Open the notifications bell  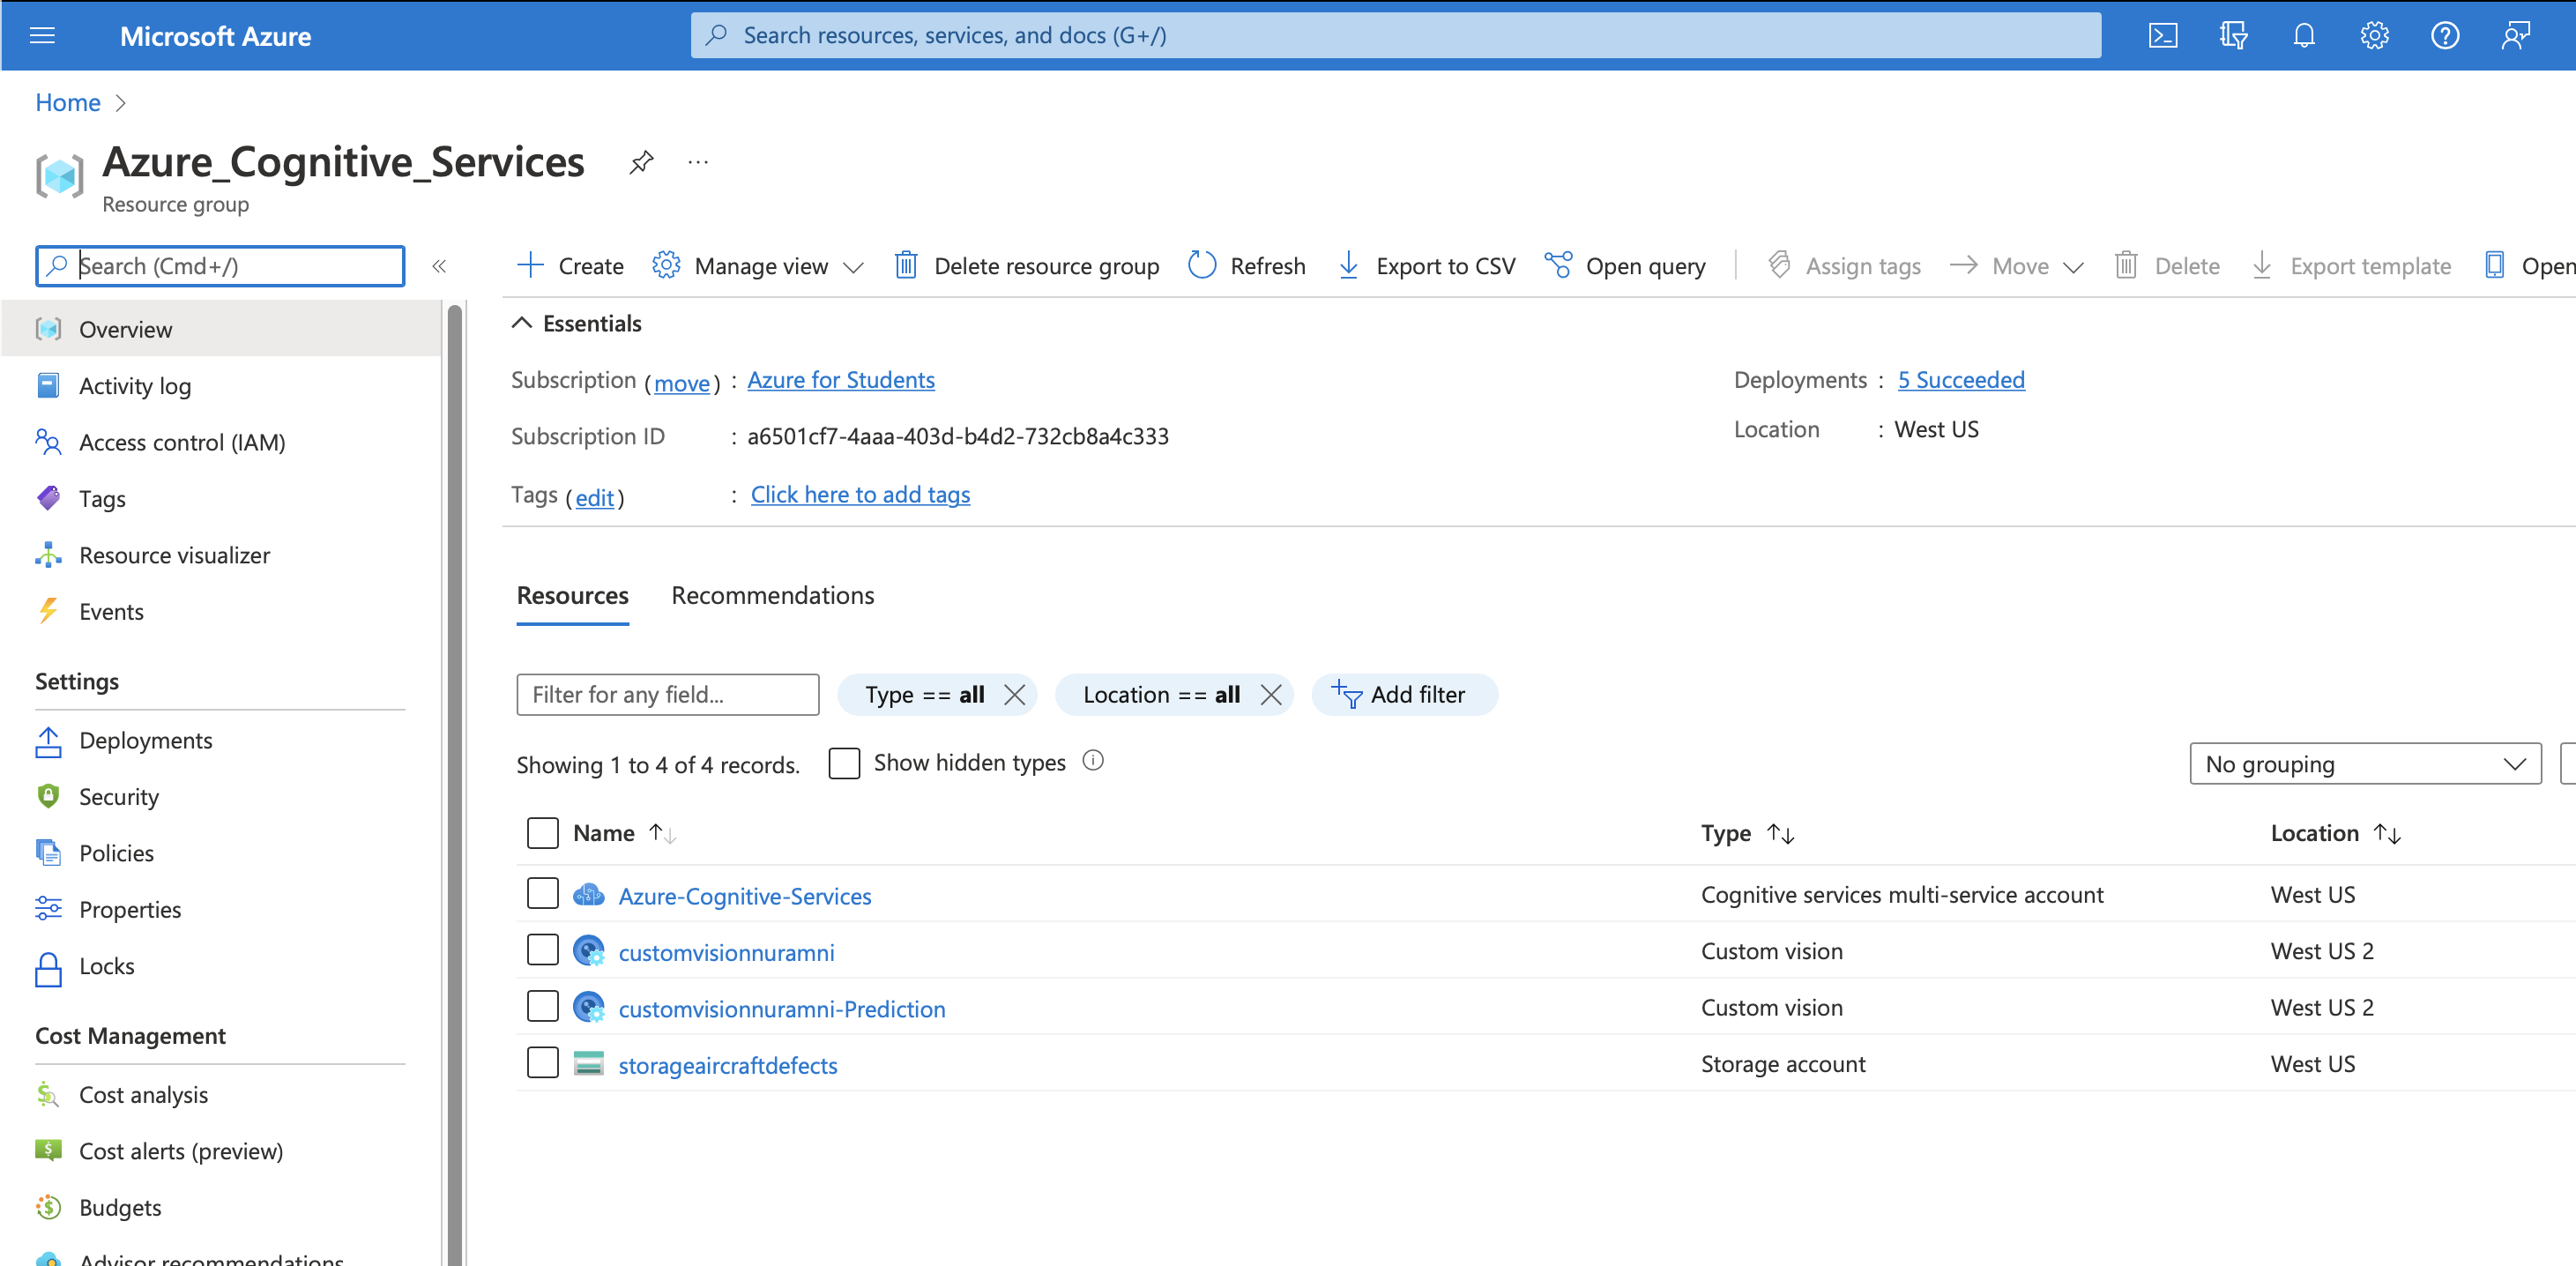[x=2304, y=36]
